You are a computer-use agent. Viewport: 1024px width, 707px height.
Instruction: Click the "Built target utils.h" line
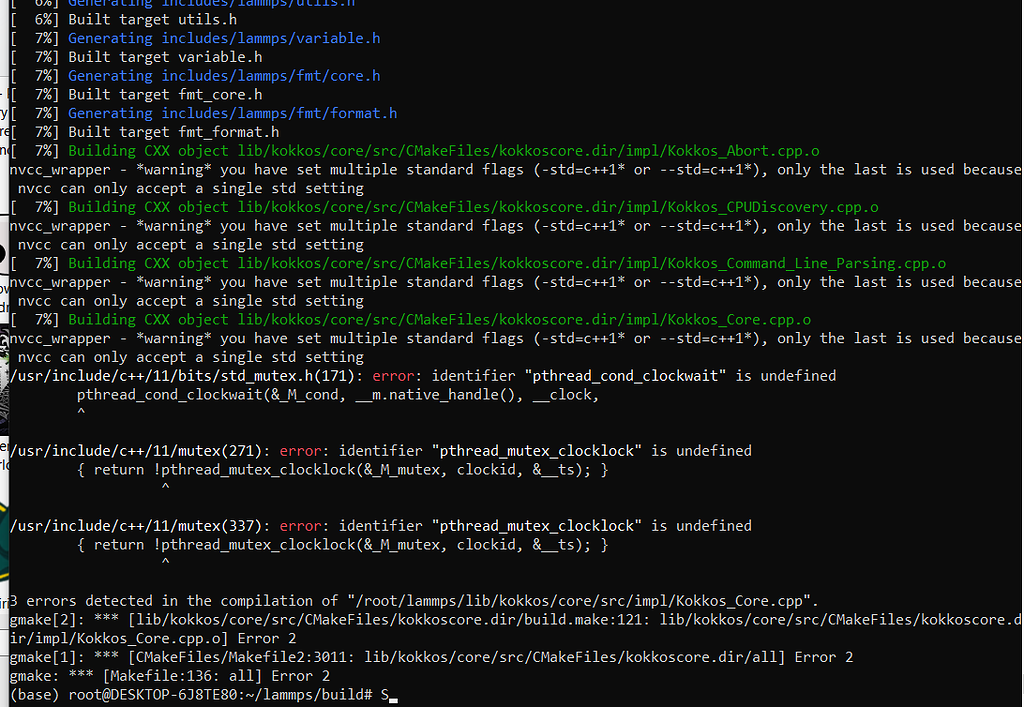(x=166, y=20)
